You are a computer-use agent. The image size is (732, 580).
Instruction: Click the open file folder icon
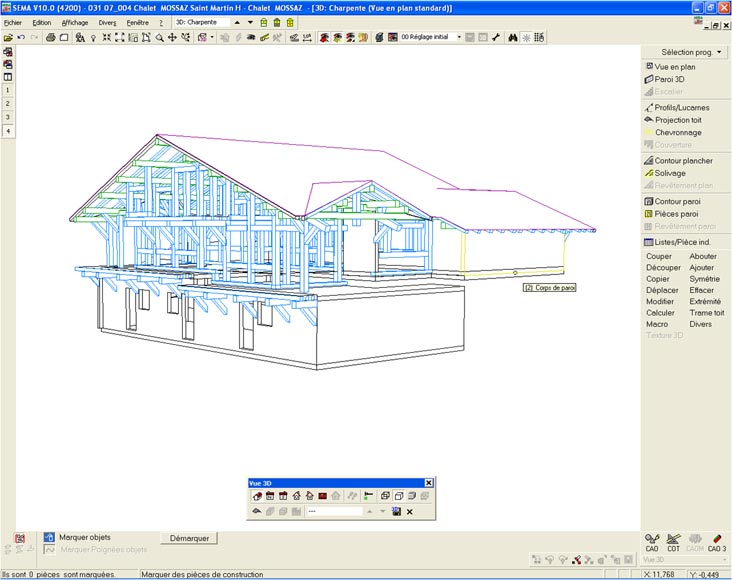point(8,37)
